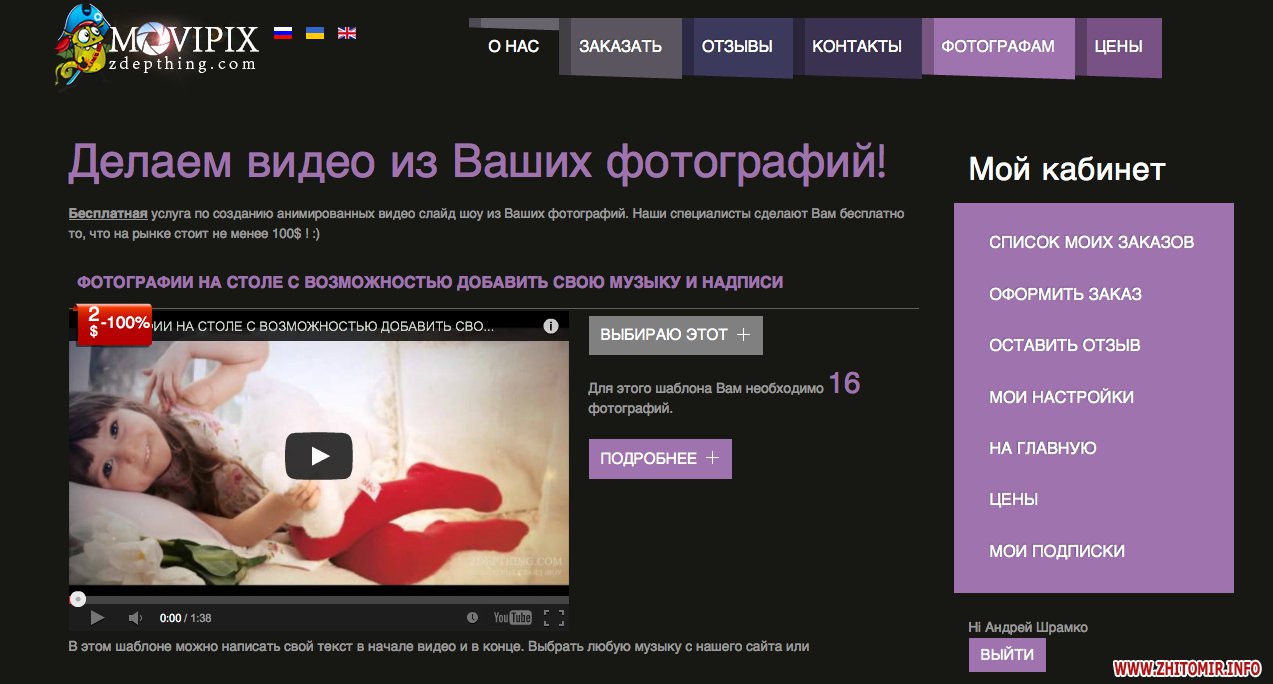This screenshot has height=684, width=1273.
Task: Select template via ВЫБИРАЮ ЭТОТ button
Action: tap(675, 335)
